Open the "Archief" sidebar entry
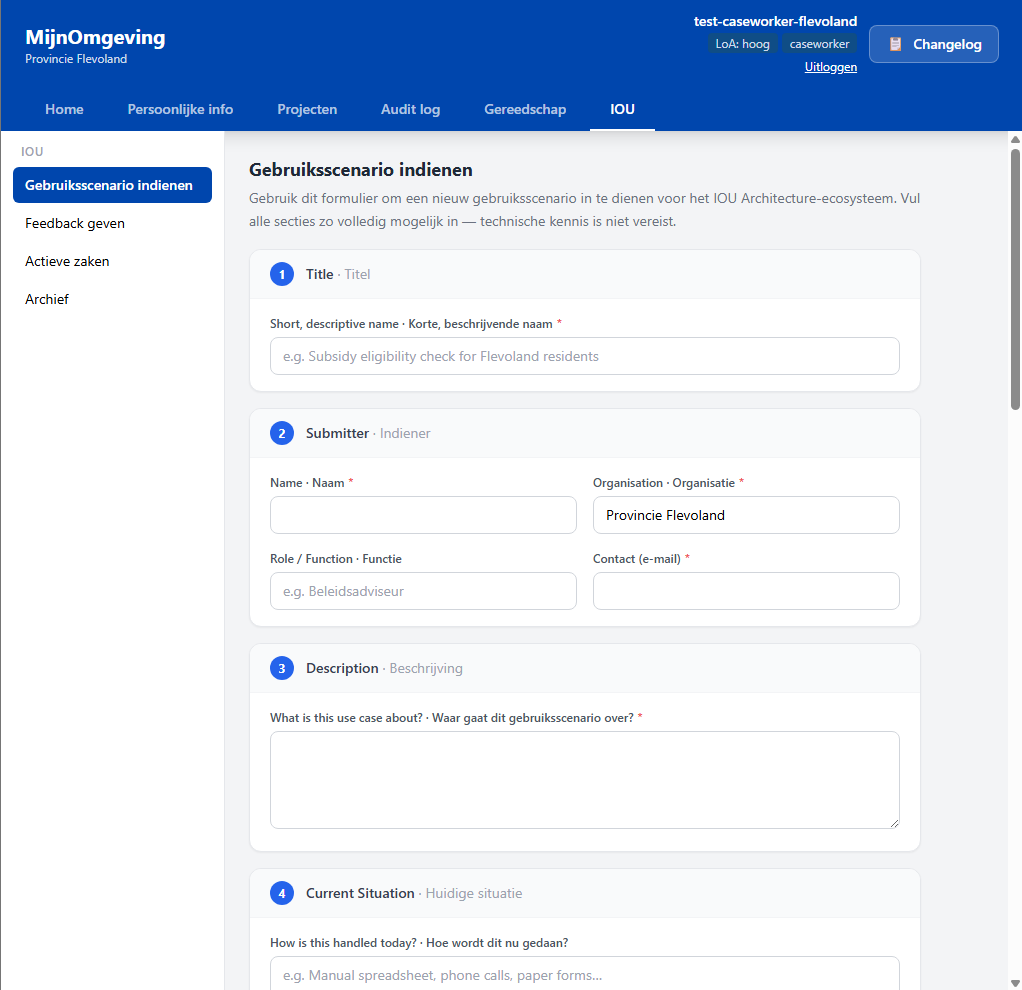 [x=47, y=299]
